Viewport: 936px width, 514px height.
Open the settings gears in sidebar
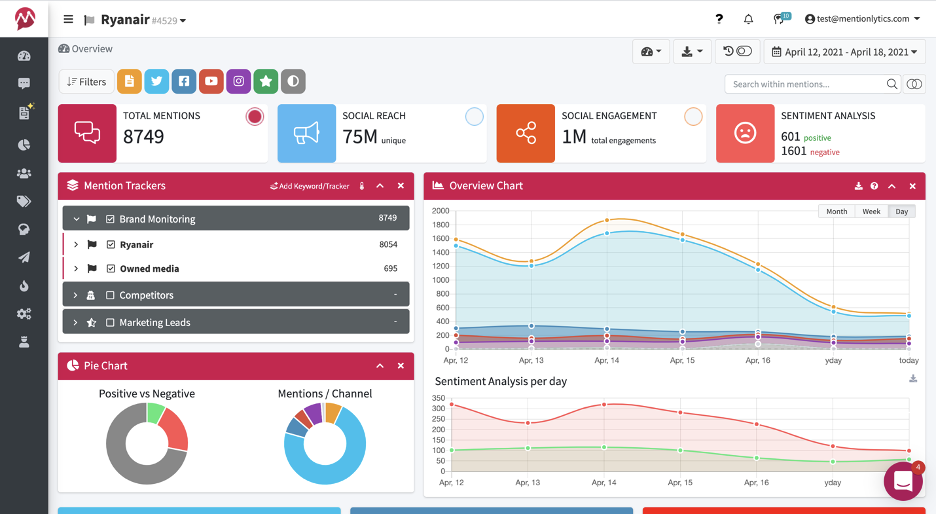point(24,314)
